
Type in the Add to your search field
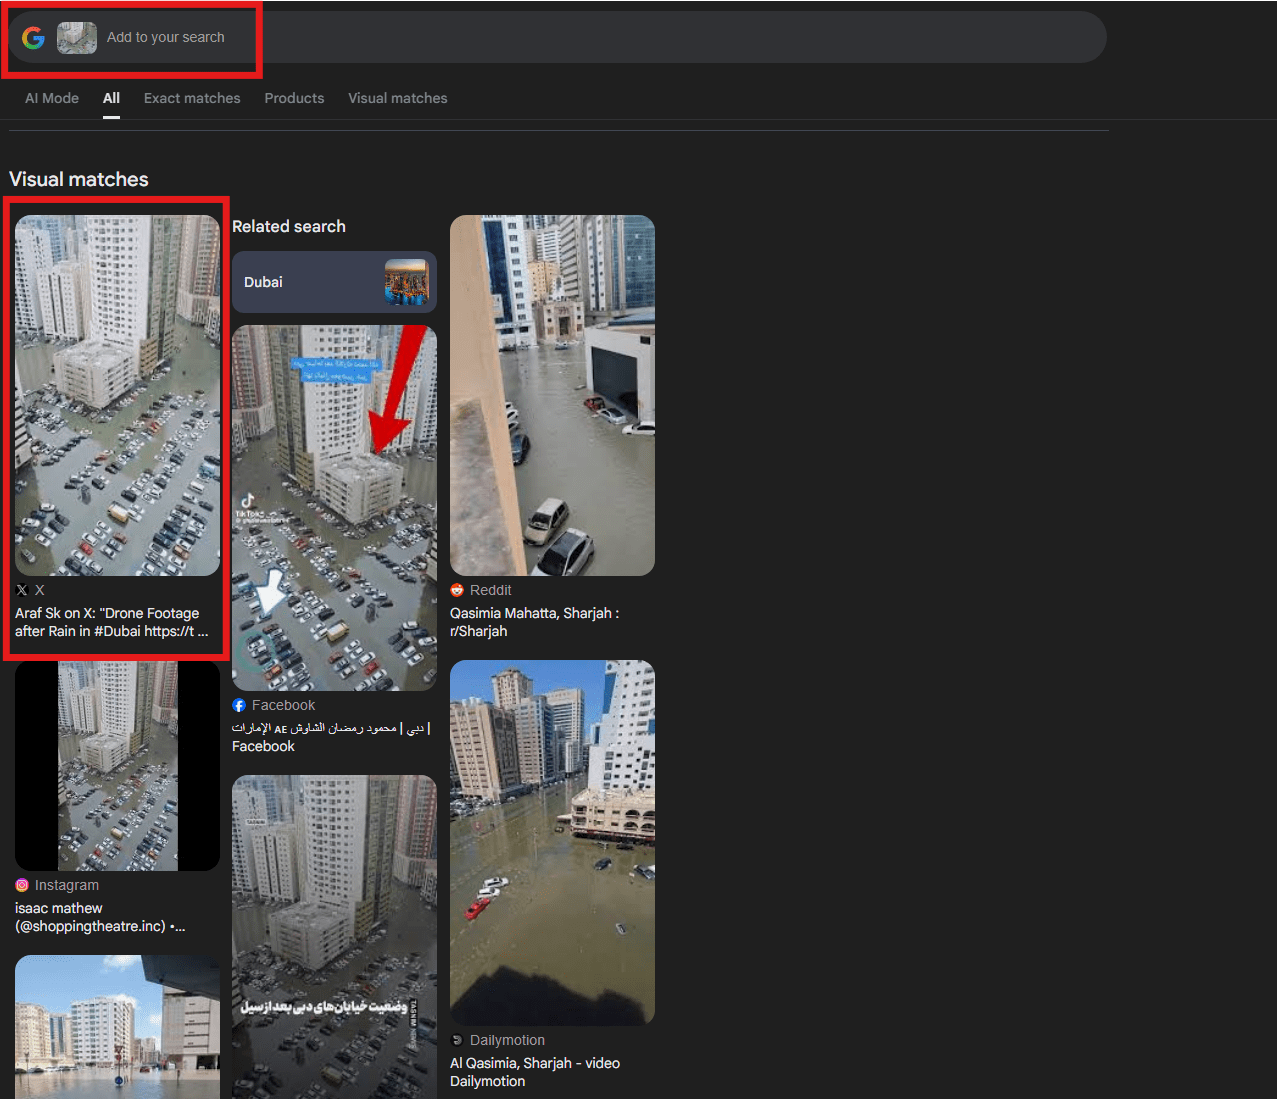coord(400,38)
